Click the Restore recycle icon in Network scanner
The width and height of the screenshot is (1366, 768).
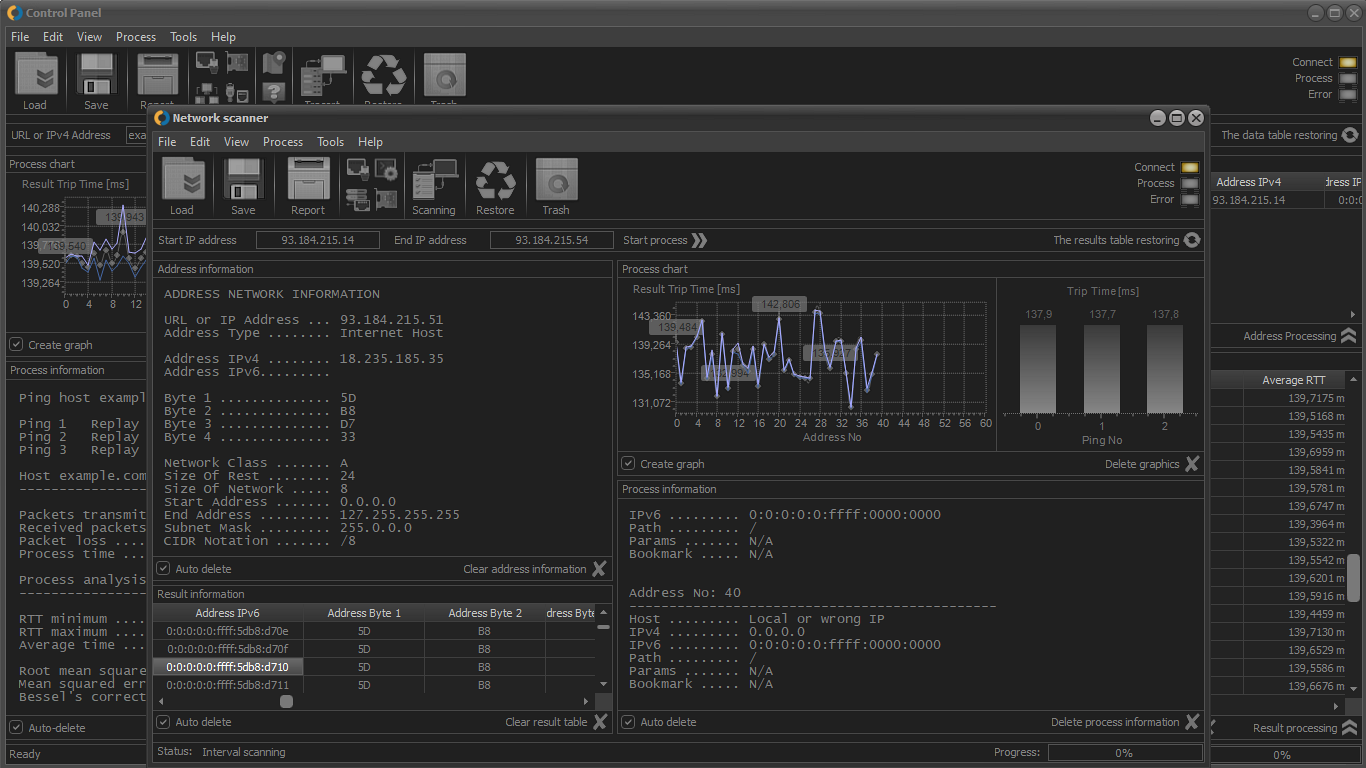coord(495,181)
